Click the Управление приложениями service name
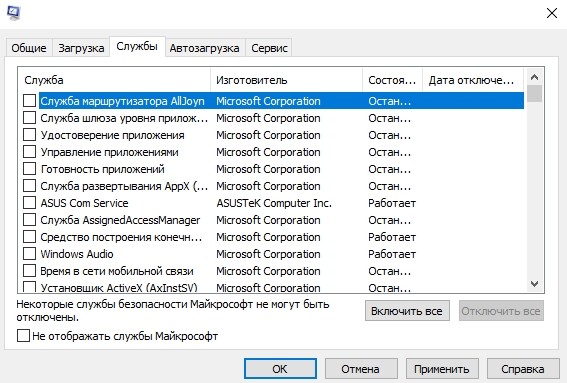This screenshot has height=383, width=567. [109, 152]
